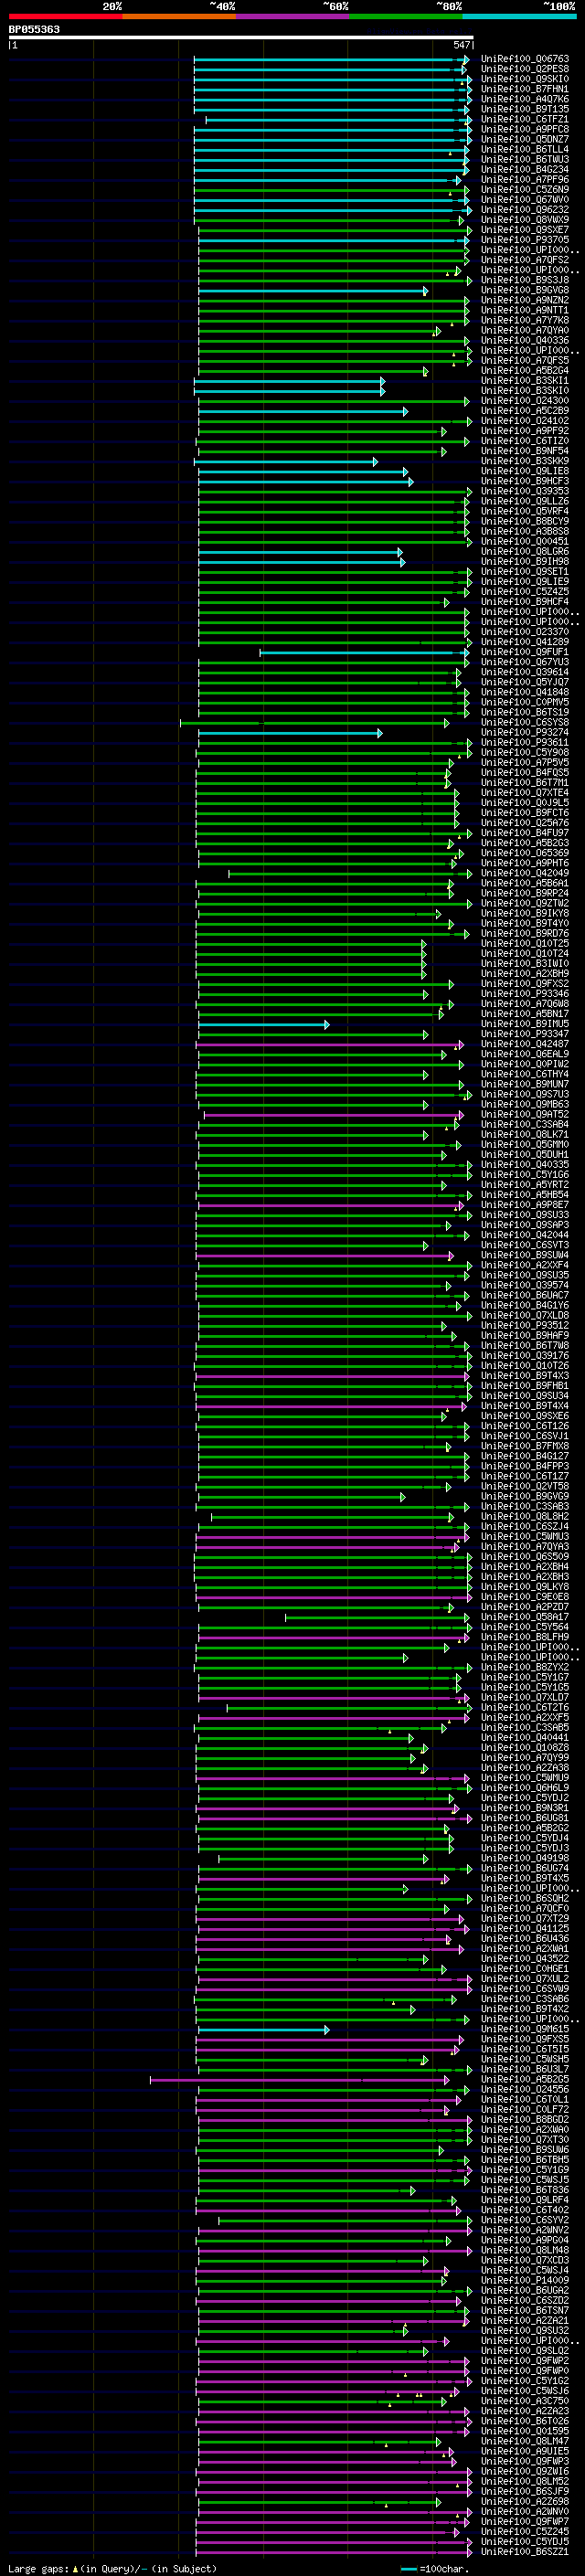Viewport: 585px width, 2576px height.
Task: Select UniRef100_Q42049 in the list
Action: click(525, 873)
